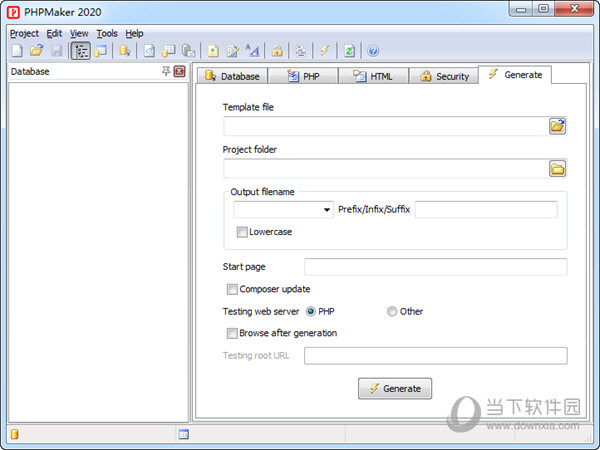This screenshot has height=450, width=600.
Task: Click the yellow page toolbar icon
Action: pyautogui.click(x=213, y=51)
